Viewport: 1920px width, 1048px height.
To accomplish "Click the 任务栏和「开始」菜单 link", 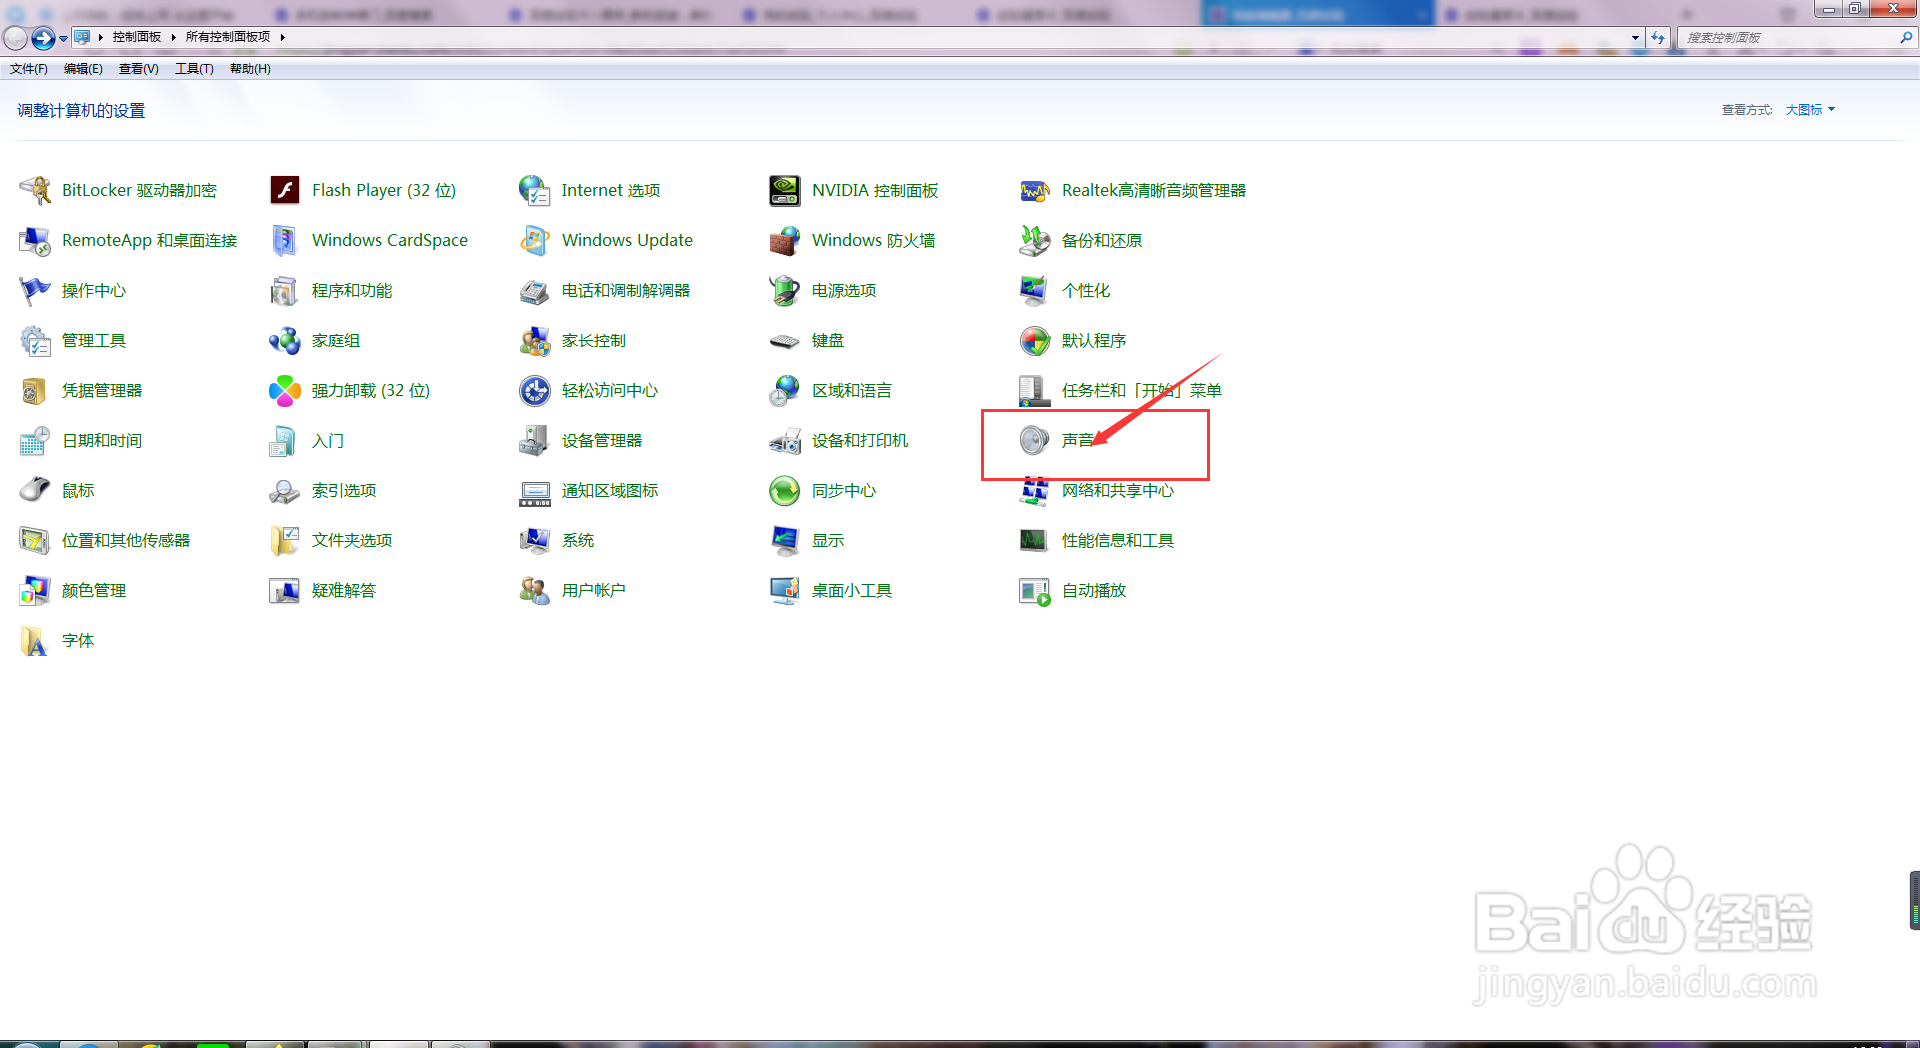I will coord(1142,390).
